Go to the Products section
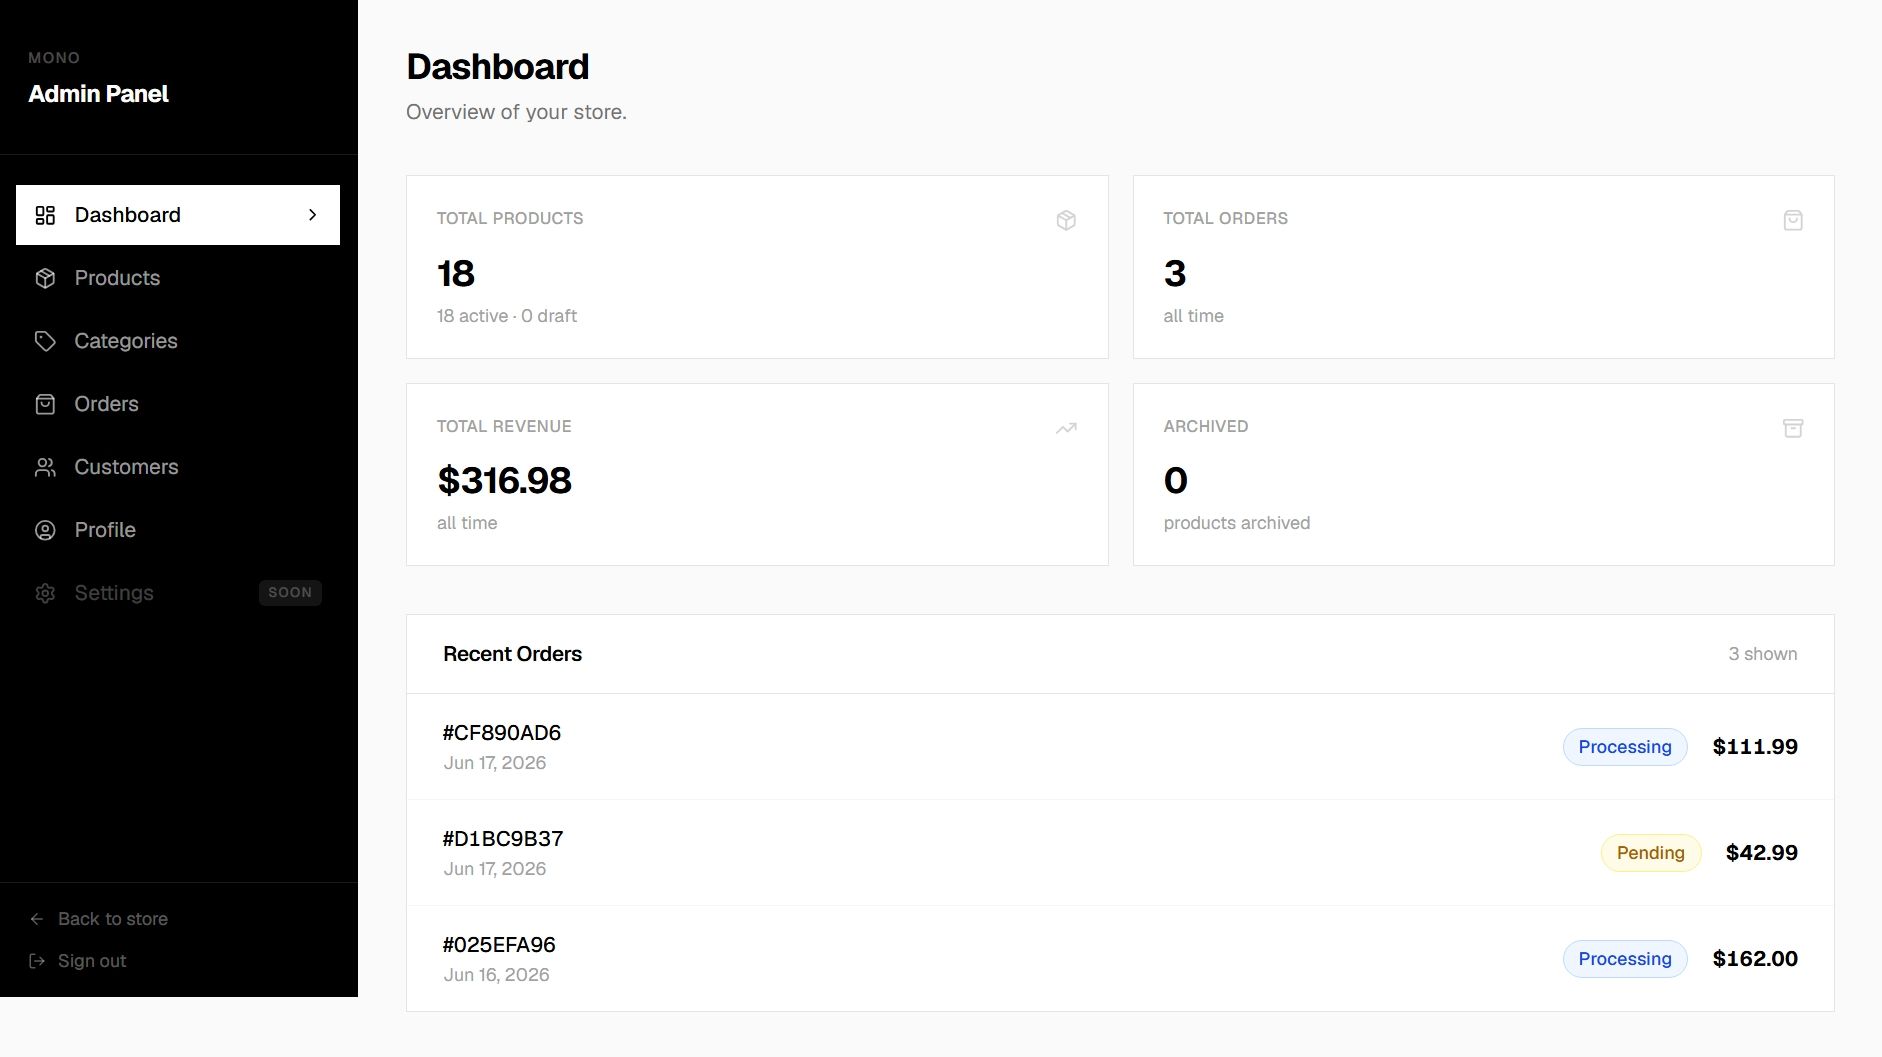This screenshot has width=1882, height=1057. pyautogui.click(x=178, y=278)
